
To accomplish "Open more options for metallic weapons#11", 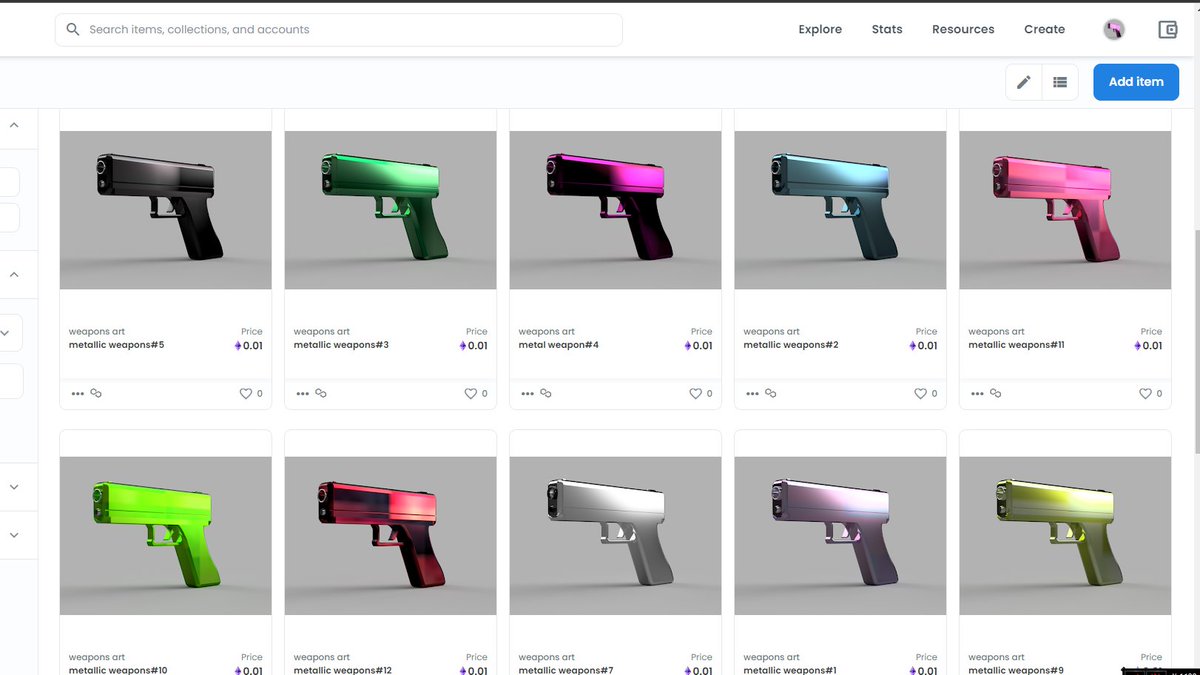I will coord(978,394).
